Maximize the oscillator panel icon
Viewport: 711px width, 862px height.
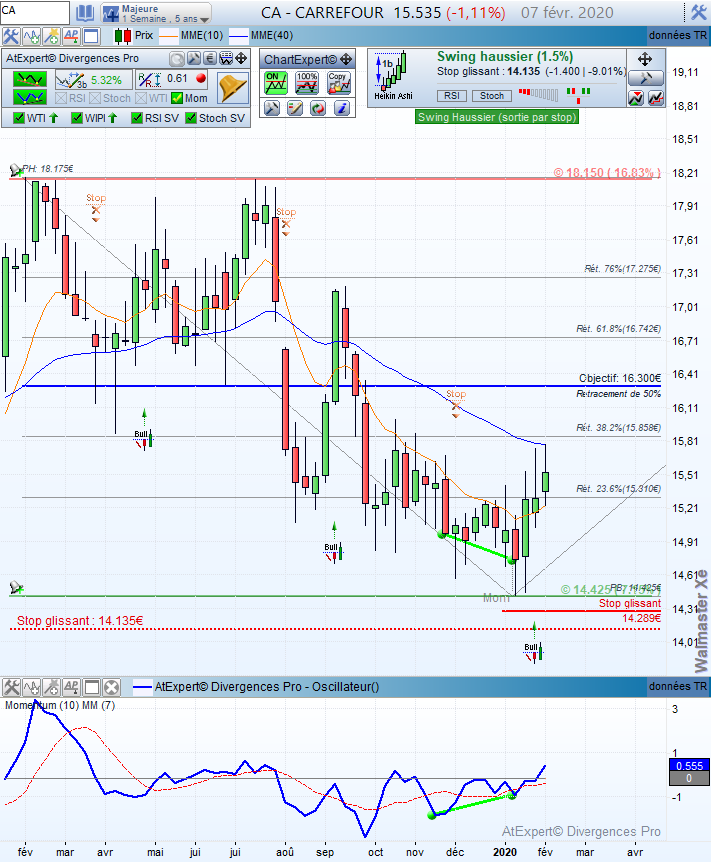click(x=91, y=687)
